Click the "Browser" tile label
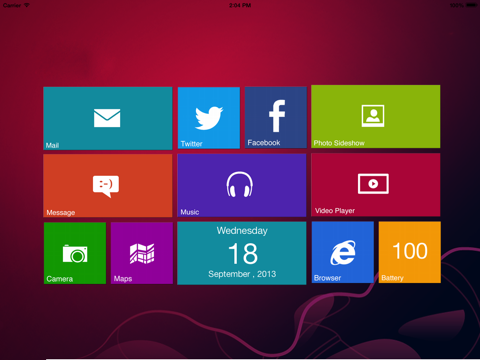 pyautogui.click(x=327, y=278)
